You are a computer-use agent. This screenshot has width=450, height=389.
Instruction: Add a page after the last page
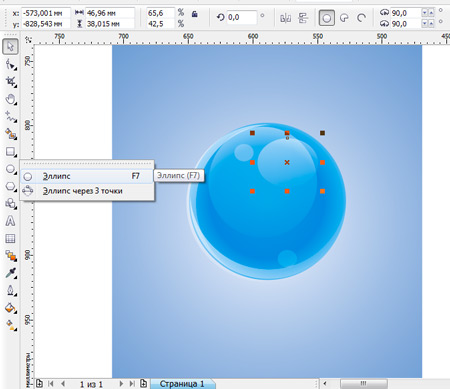pyautogui.click(x=144, y=384)
